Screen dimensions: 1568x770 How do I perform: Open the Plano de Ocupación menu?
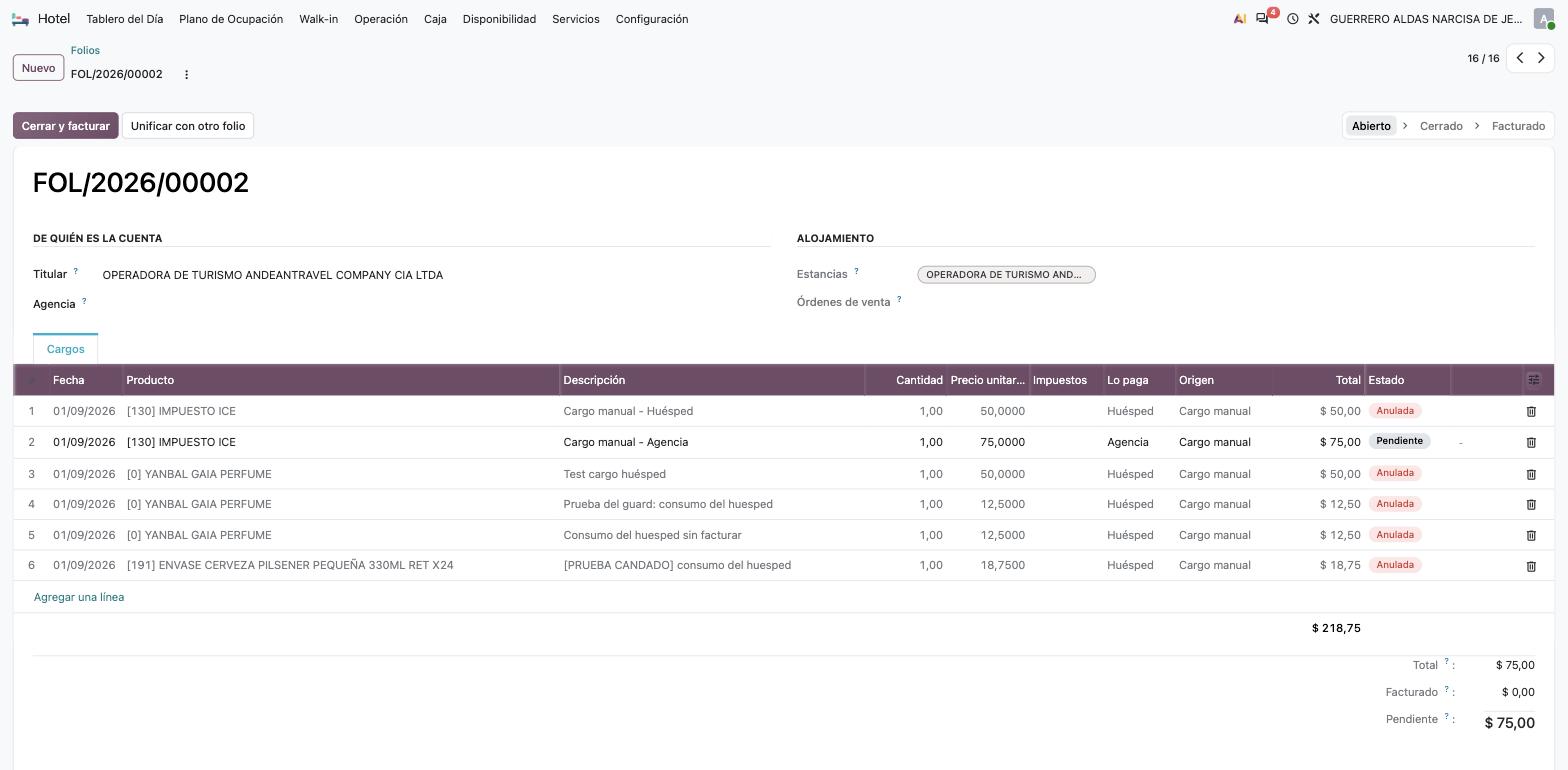point(231,19)
